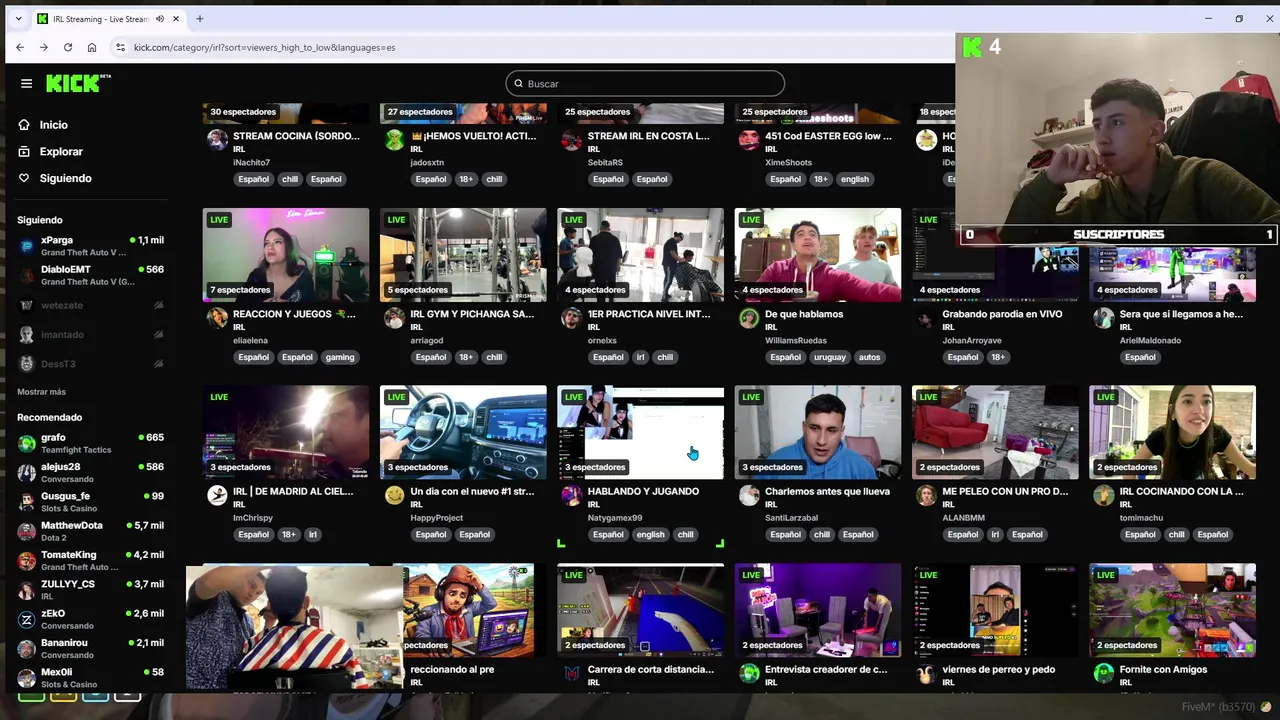1280x720 pixels.
Task: Click MexOli channel avatar
Action: [x=27, y=677]
